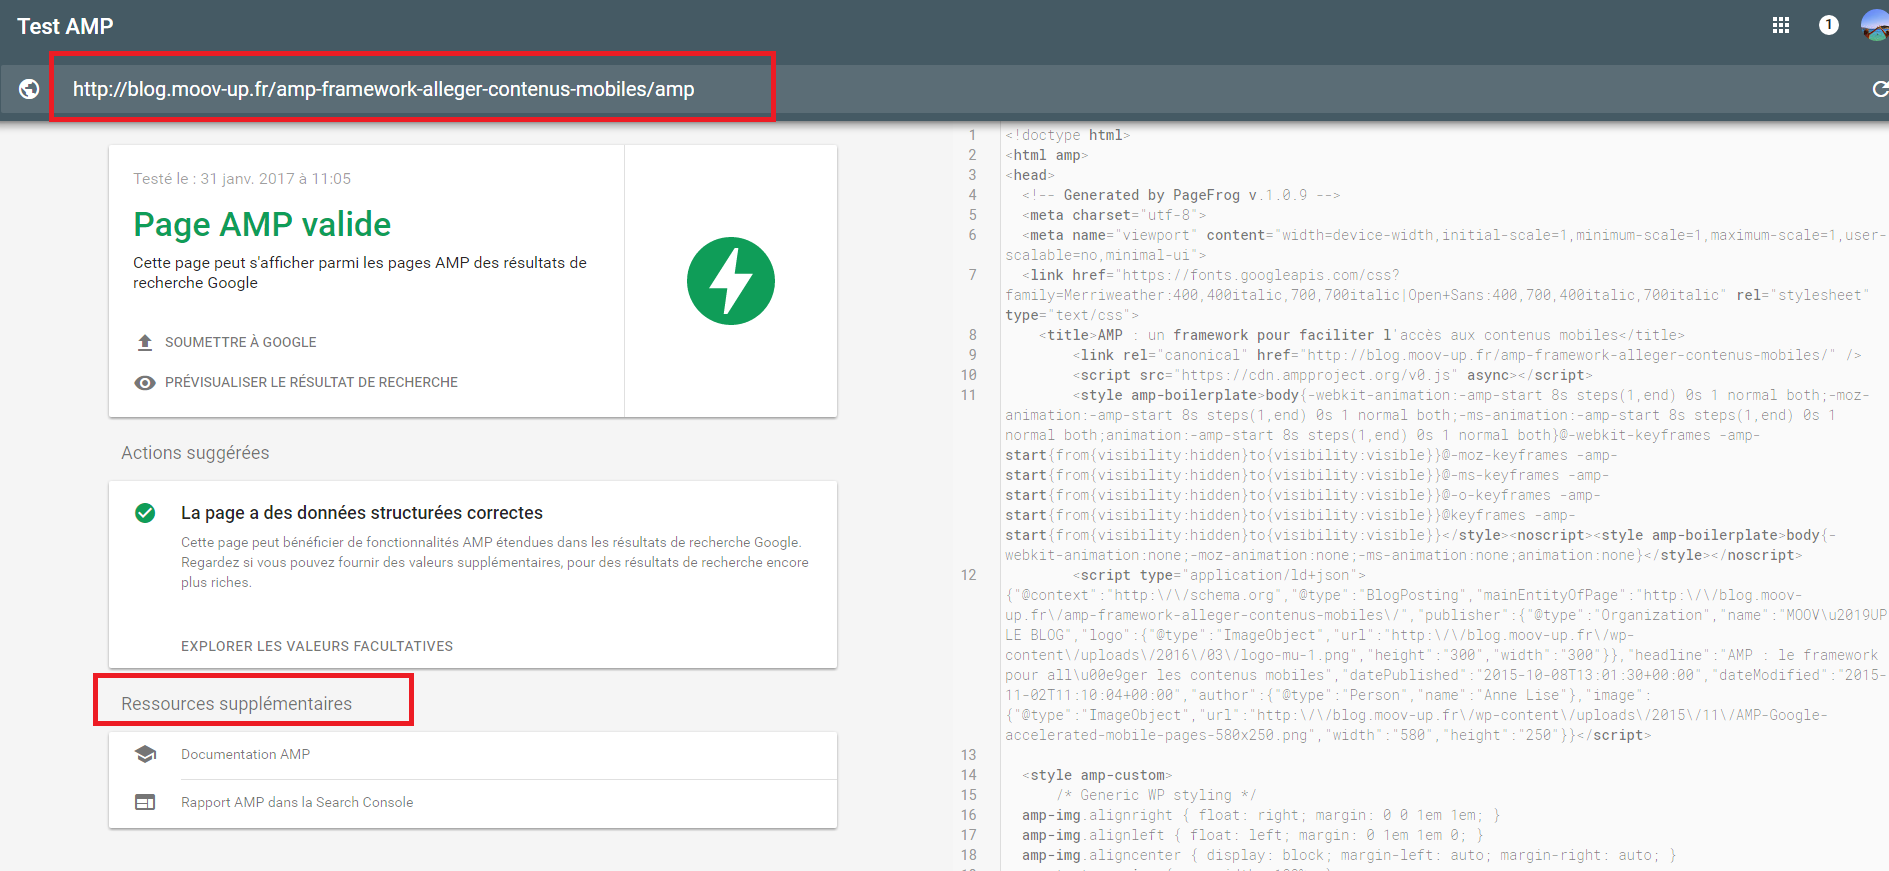Click the link rel canonical code line
This screenshot has width=1889, height=871.
coord(1467,355)
